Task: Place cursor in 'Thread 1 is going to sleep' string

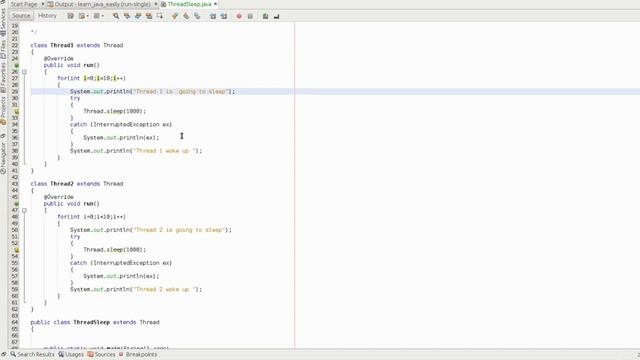Action: click(x=180, y=91)
